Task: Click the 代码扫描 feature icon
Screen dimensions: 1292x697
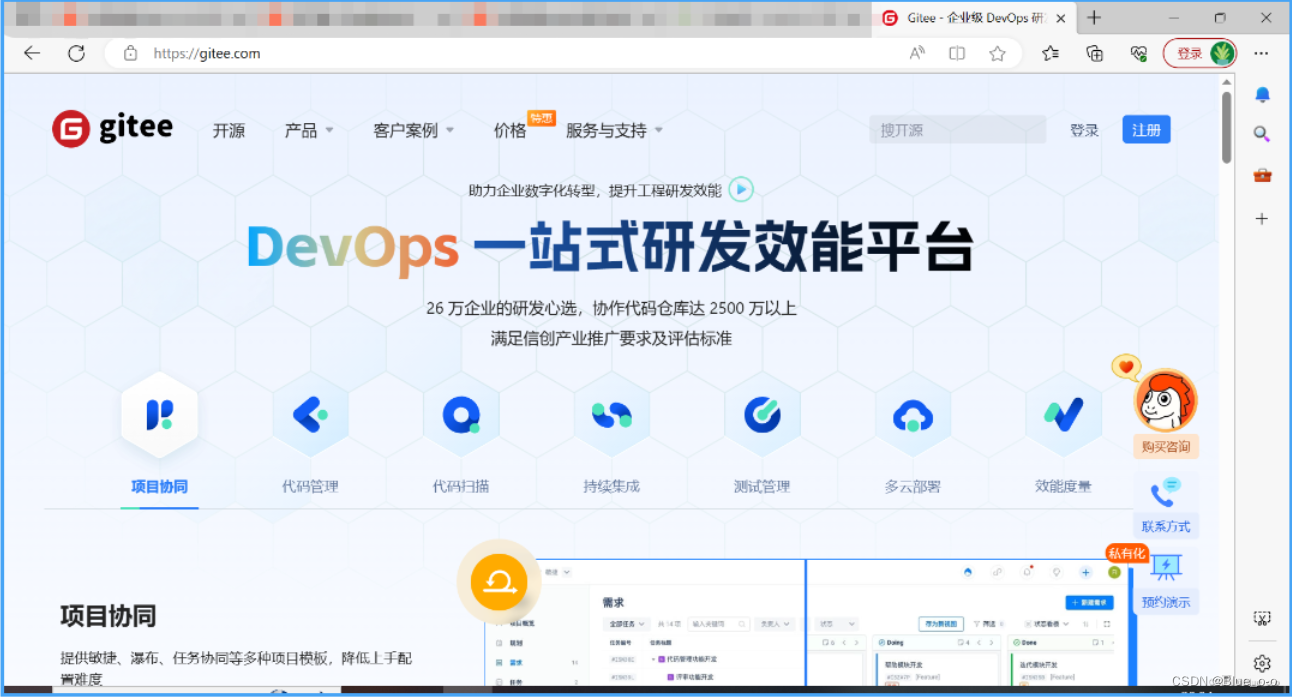Action: [461, 416]
